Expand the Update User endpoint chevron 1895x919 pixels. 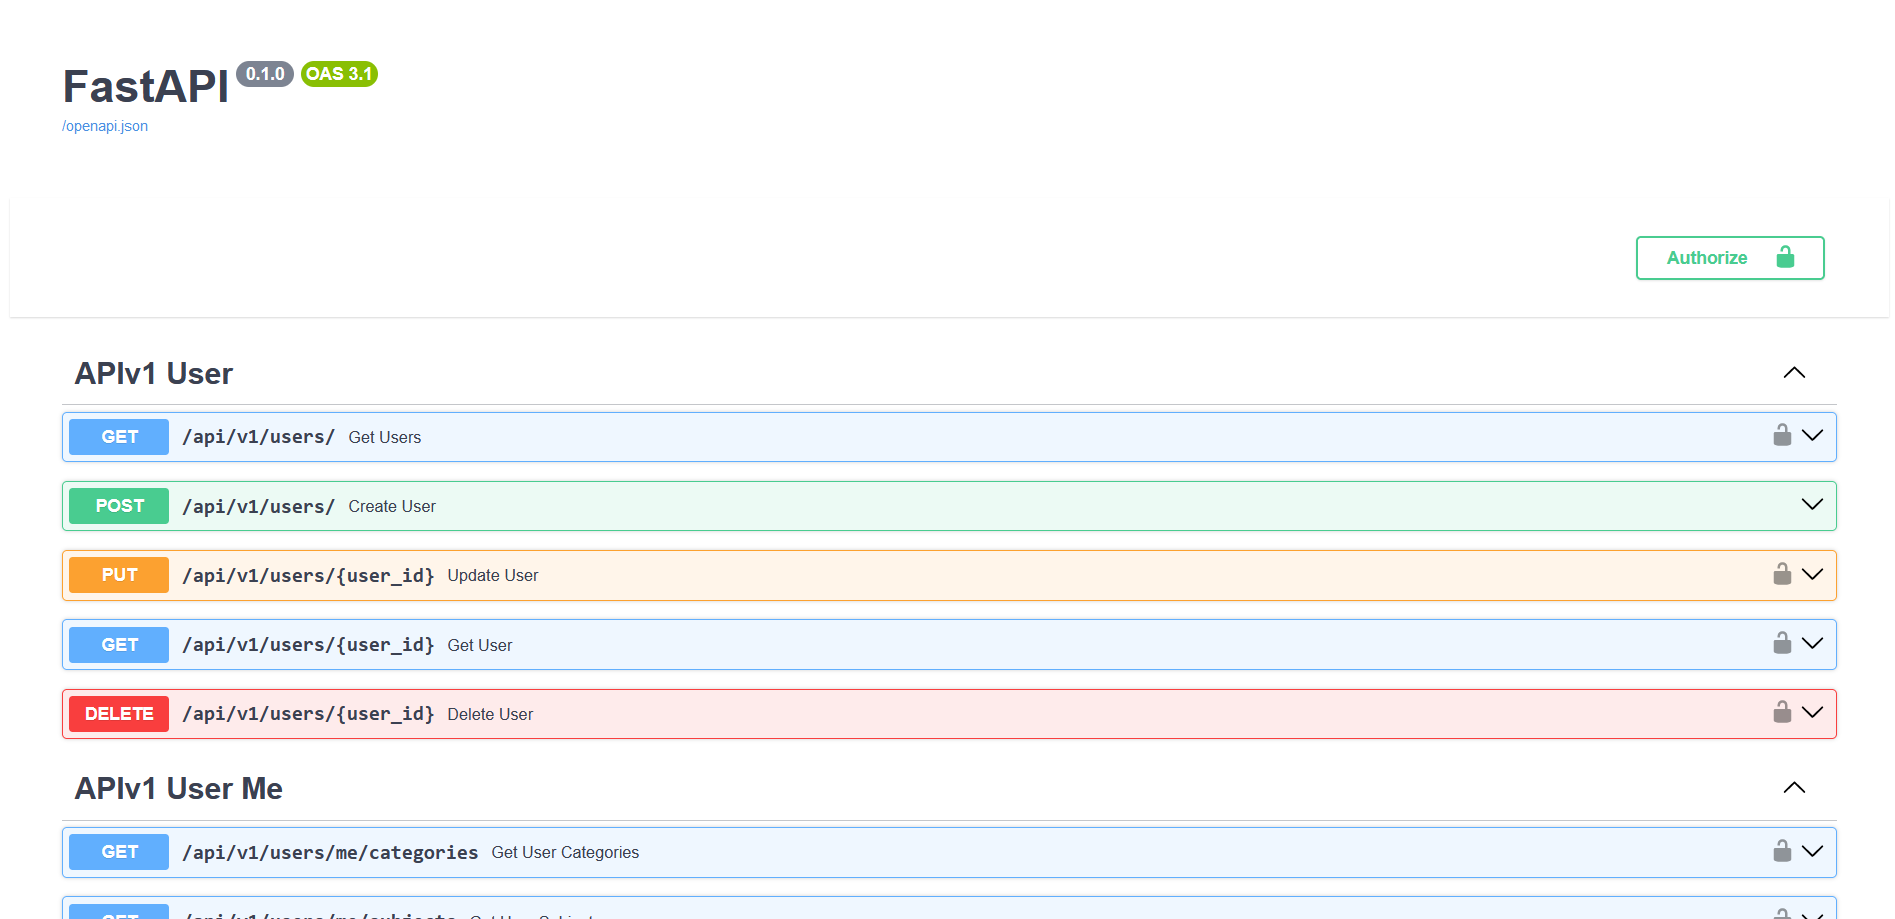tap(1812, 574)
